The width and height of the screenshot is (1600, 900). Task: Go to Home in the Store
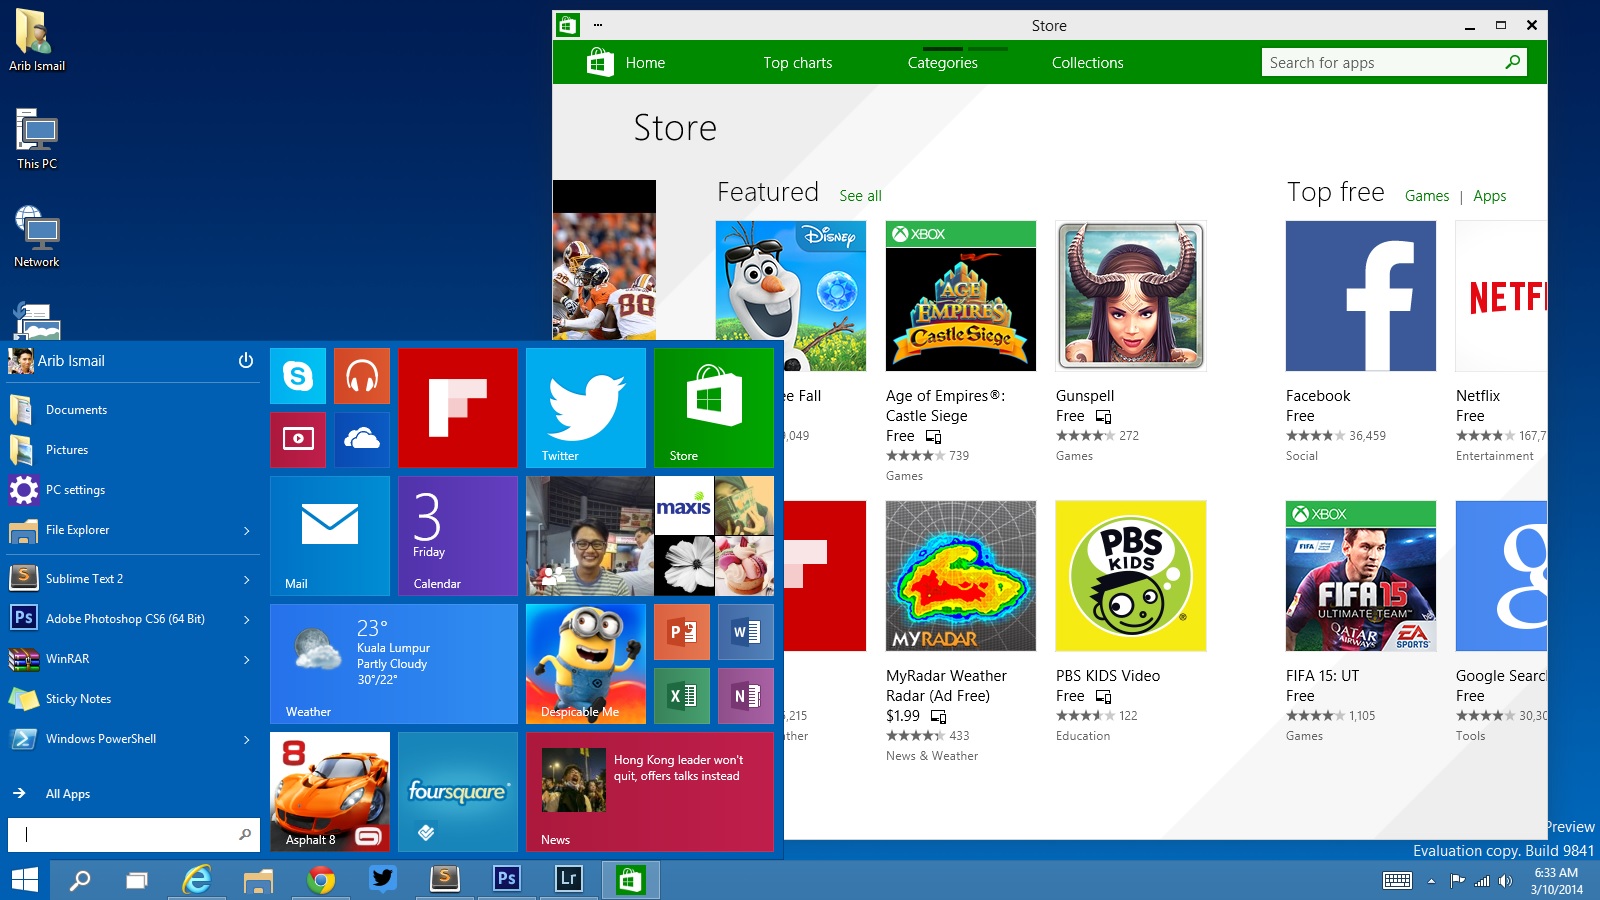coord(645,62)
